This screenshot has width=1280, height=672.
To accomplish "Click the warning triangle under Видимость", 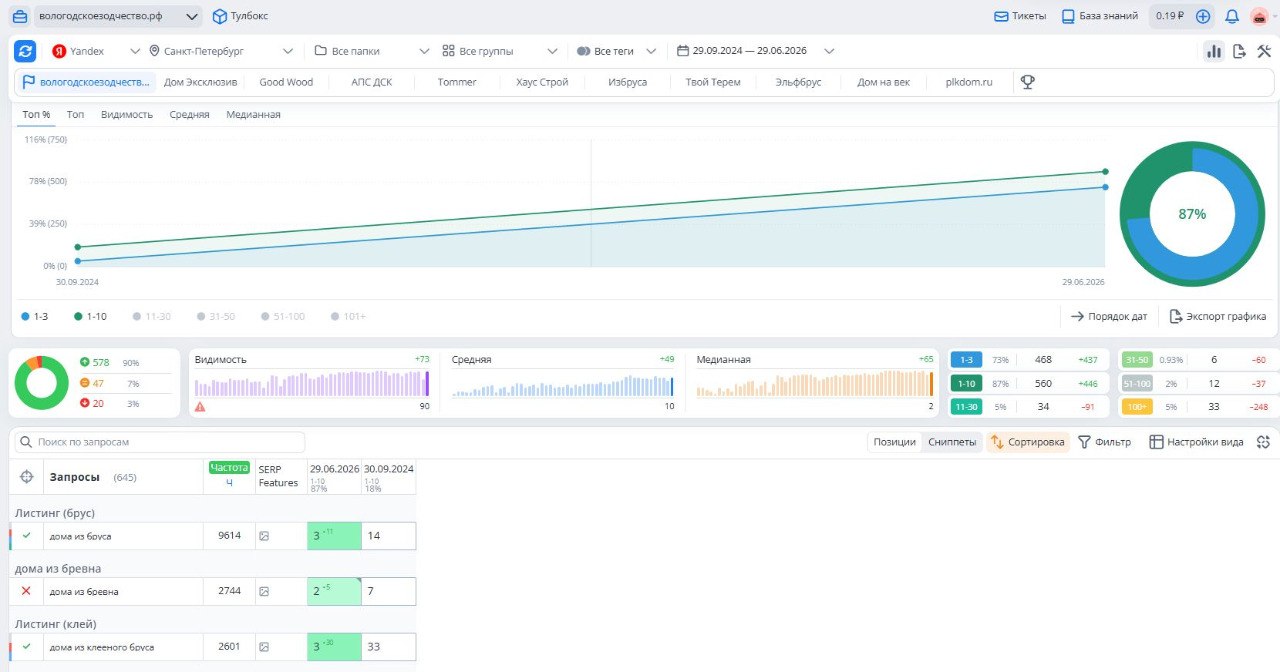I will (201, 407).
